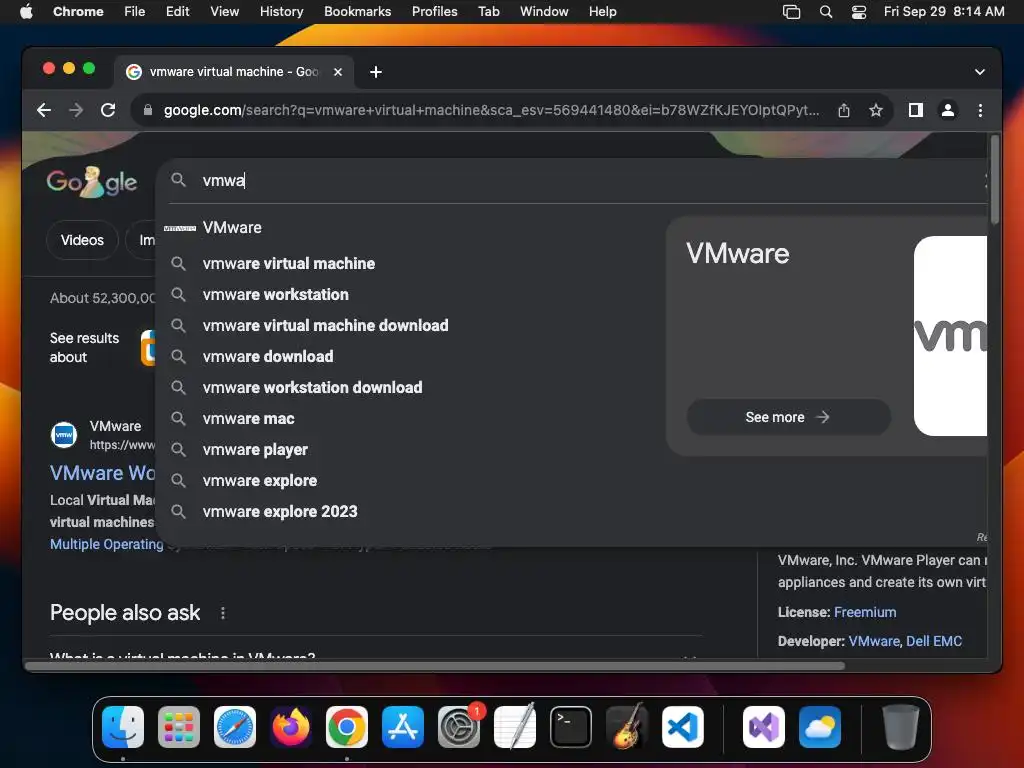
Task: Open Visual Studio Code from dock
Action: (682, 727)
